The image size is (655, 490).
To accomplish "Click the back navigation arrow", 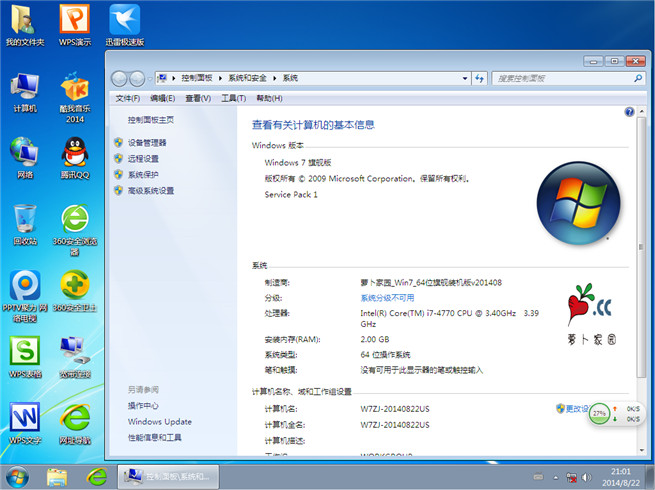I will click(119, 78).
